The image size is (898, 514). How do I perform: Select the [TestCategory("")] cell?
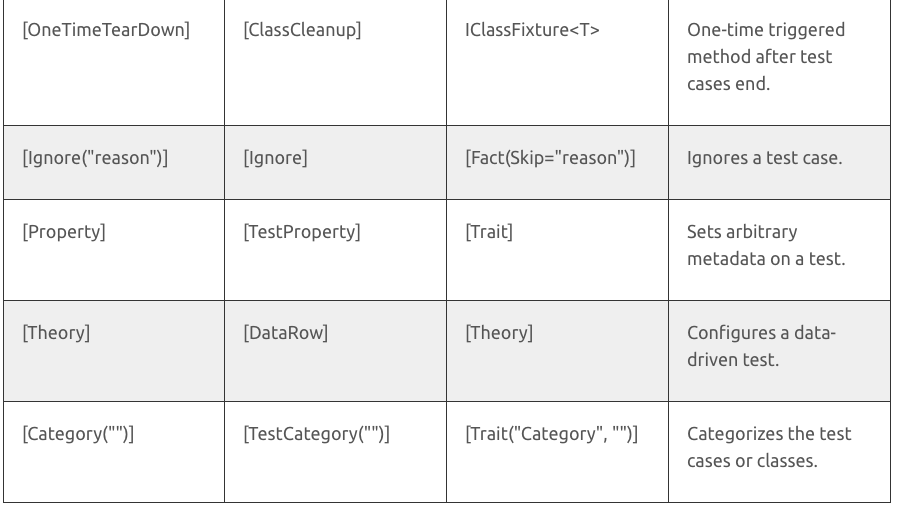pos(316,434)
